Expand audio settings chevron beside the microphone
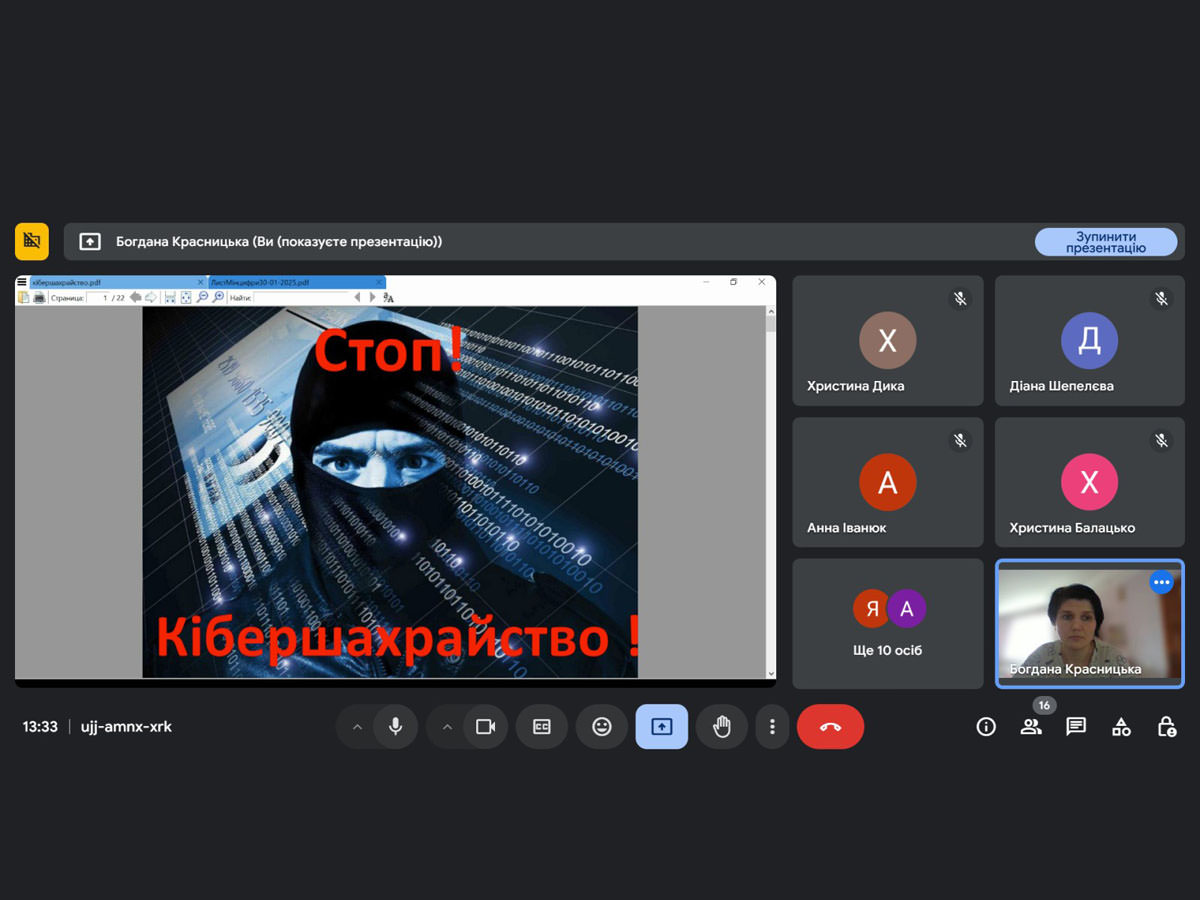This screenshot has height=900, width=1200. 357,727
